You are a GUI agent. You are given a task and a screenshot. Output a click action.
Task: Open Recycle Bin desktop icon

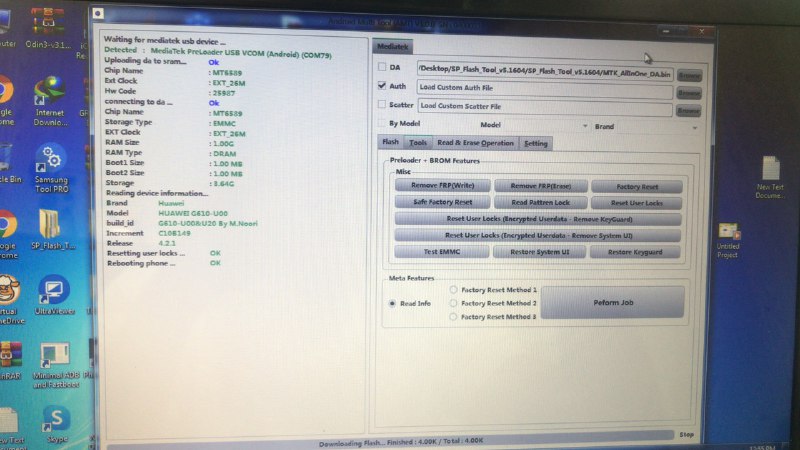pyautogui.click(x=8, y=163)
